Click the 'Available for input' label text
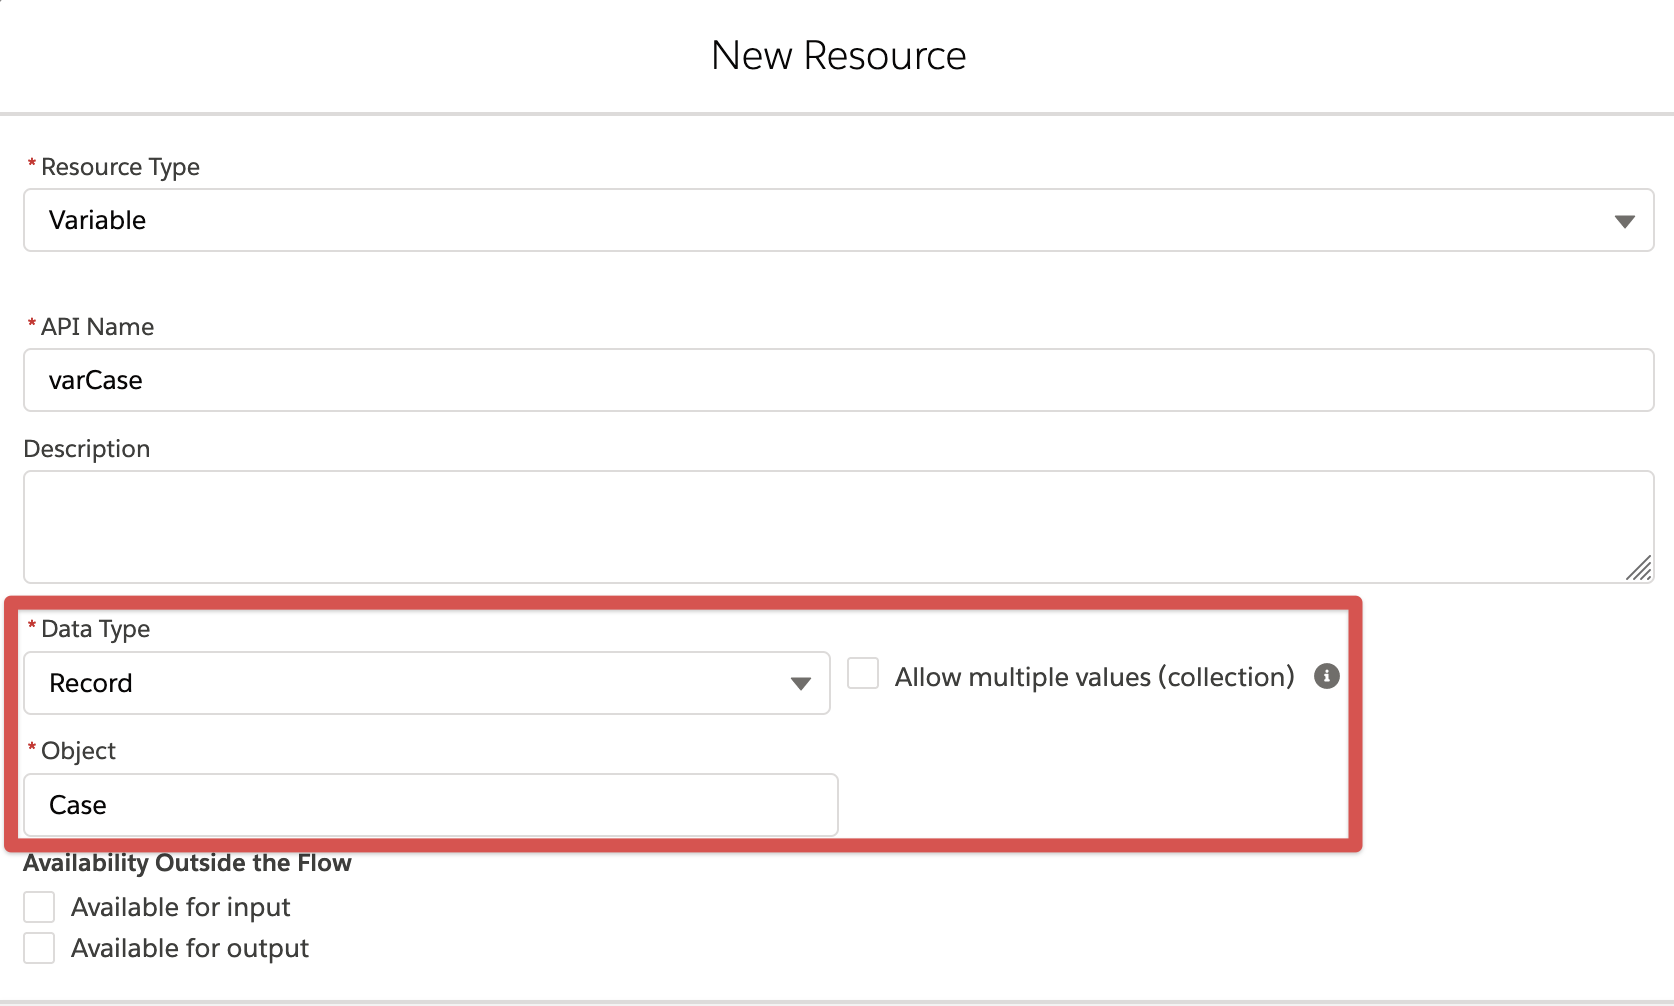1674x1006 pixels. click(x=180, y=907)
